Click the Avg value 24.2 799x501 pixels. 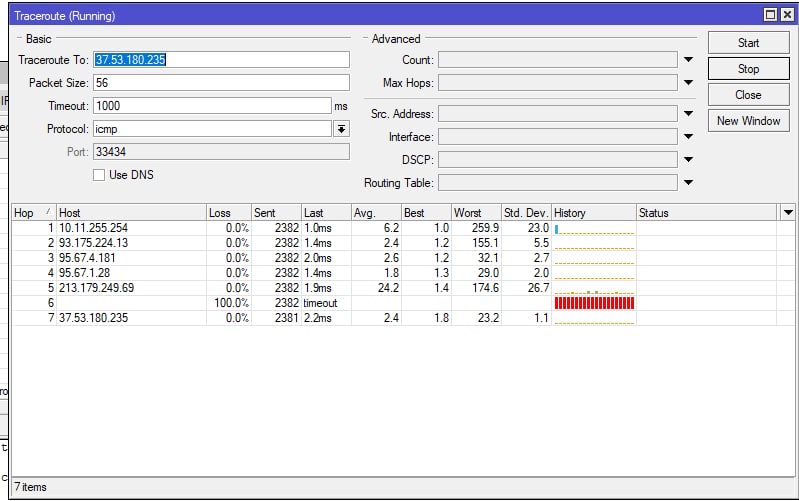click(388, 288)
